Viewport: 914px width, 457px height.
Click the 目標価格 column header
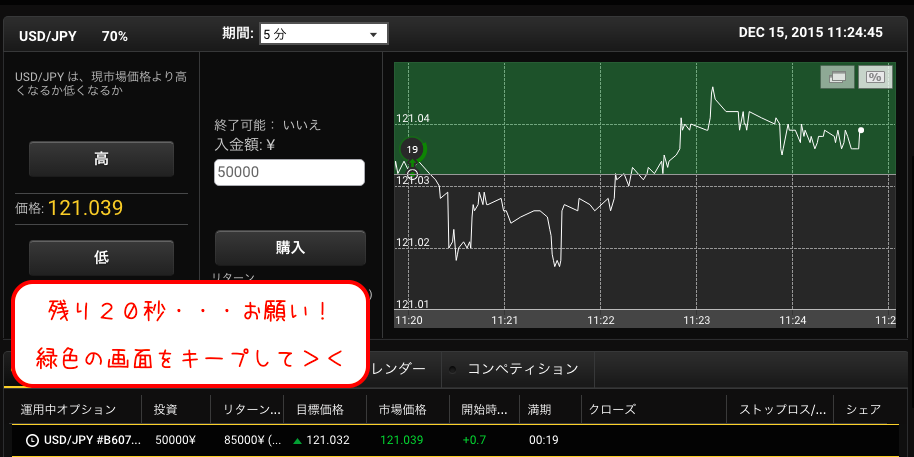(319, 410)
